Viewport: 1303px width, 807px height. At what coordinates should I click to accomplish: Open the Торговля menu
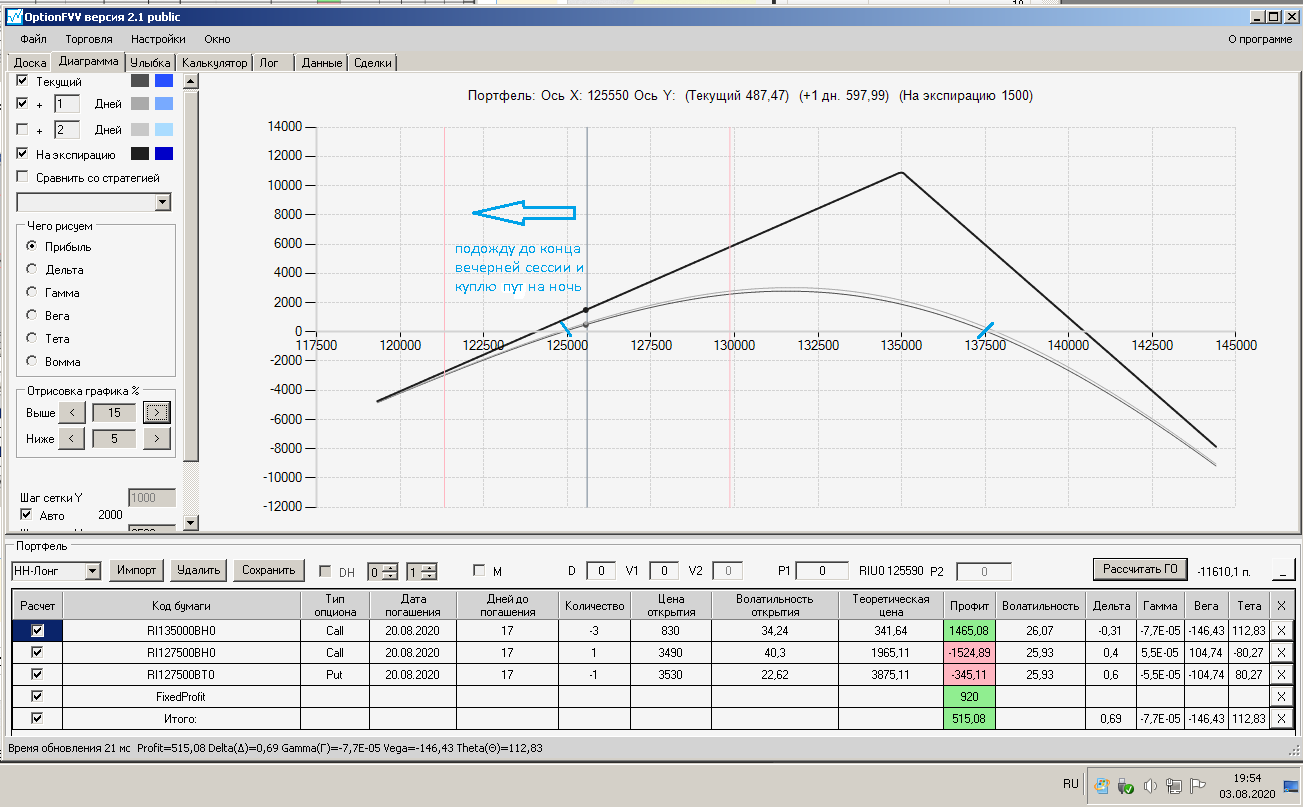click(x=88, y=39)
